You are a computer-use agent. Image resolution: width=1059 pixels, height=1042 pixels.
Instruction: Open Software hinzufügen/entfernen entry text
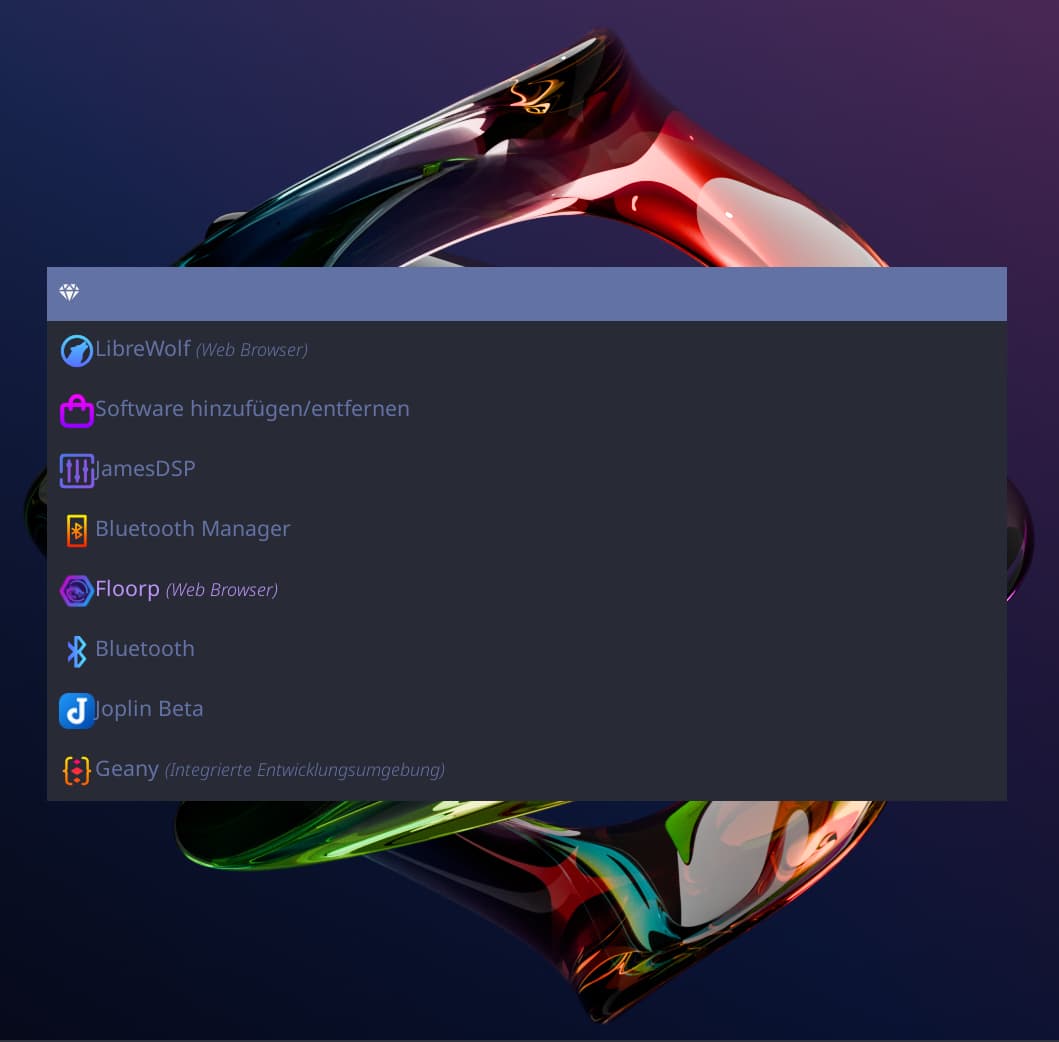click(252, 409)
